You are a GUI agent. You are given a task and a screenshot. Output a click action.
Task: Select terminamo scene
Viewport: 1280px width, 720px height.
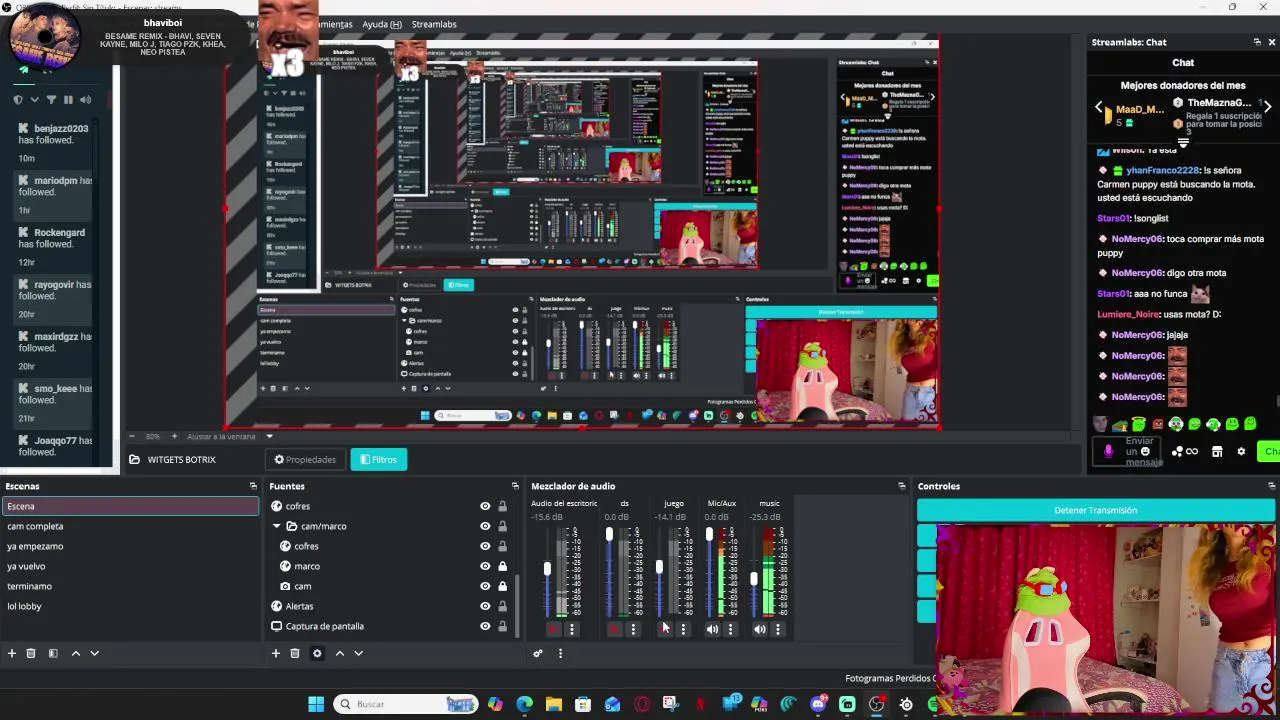click(x=130, y=586)
